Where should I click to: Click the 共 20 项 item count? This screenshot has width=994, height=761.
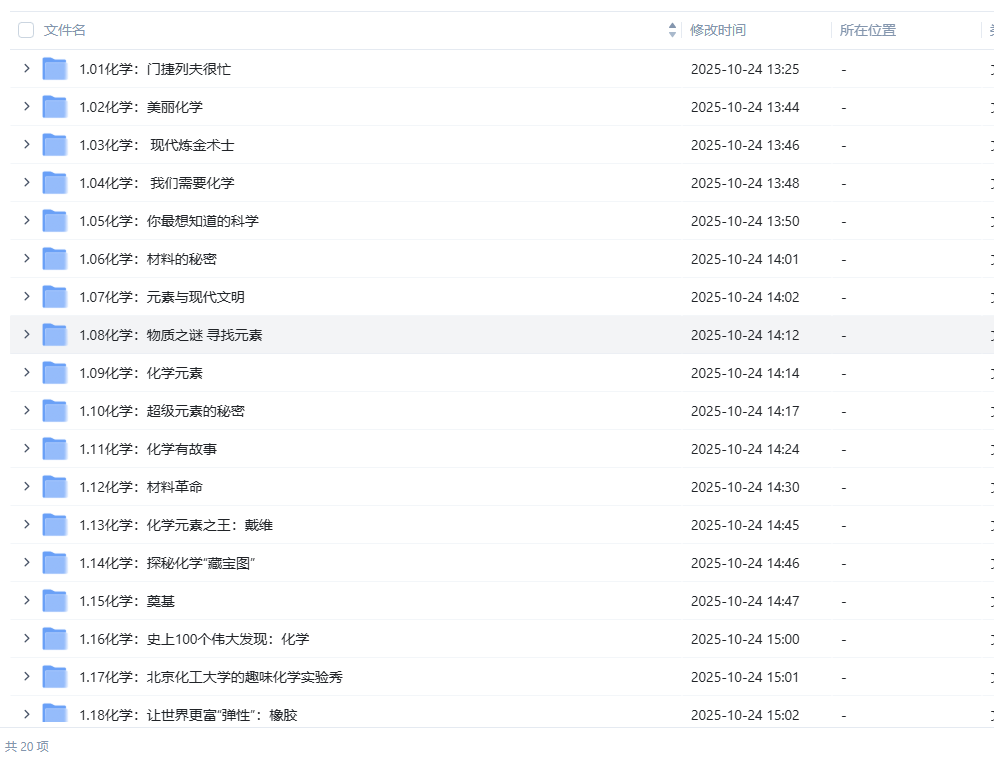[27, 746]
